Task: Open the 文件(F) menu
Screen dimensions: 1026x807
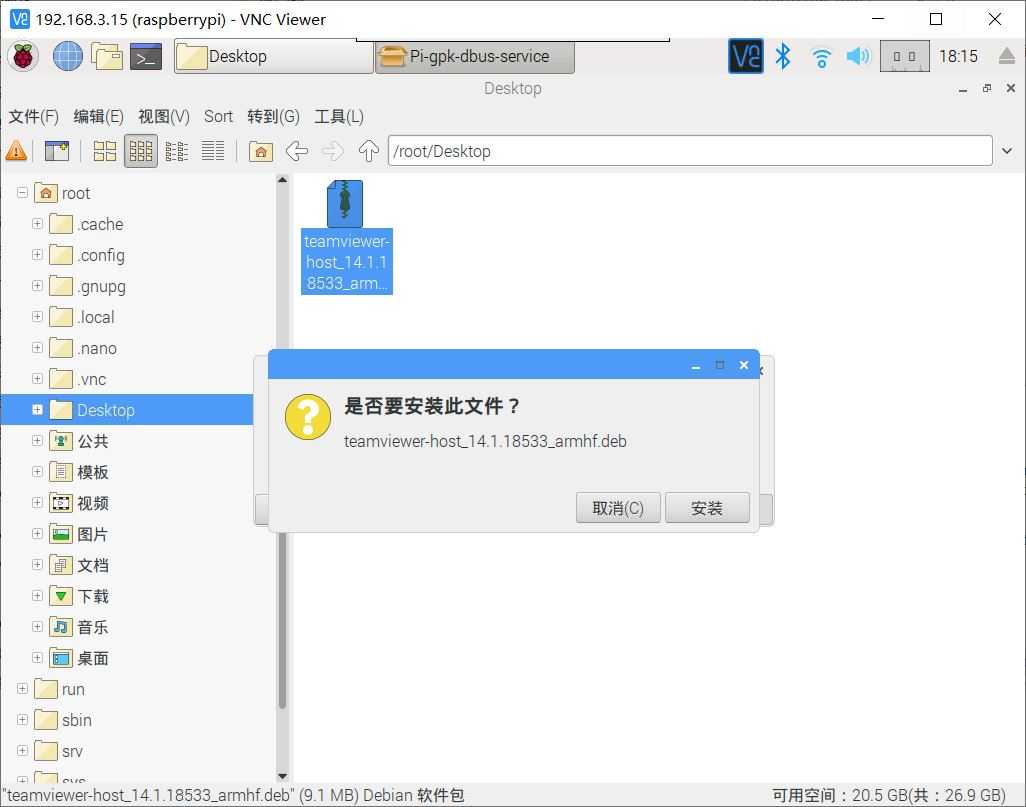Action: coord(33,117)
